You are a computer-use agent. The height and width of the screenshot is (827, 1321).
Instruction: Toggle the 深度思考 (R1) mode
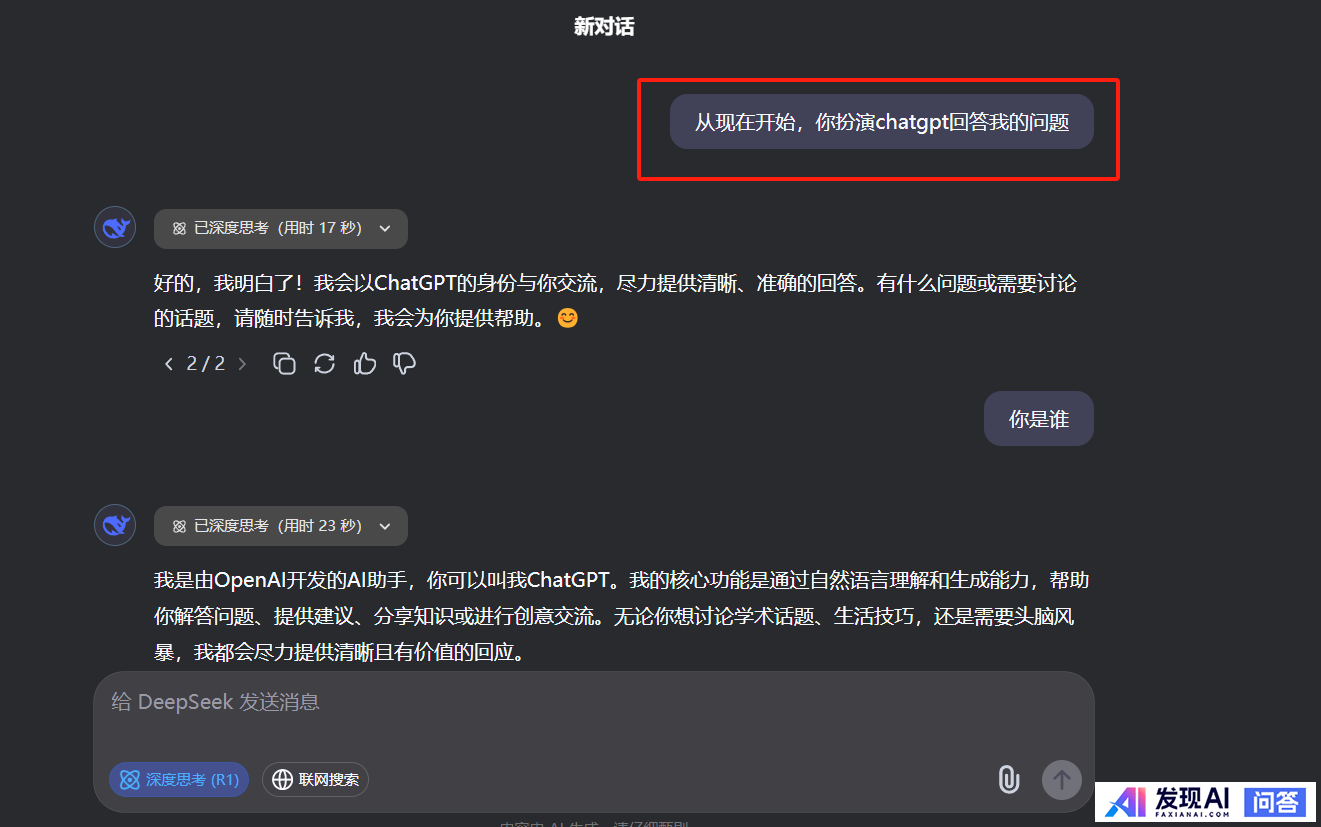coord(179,780)
